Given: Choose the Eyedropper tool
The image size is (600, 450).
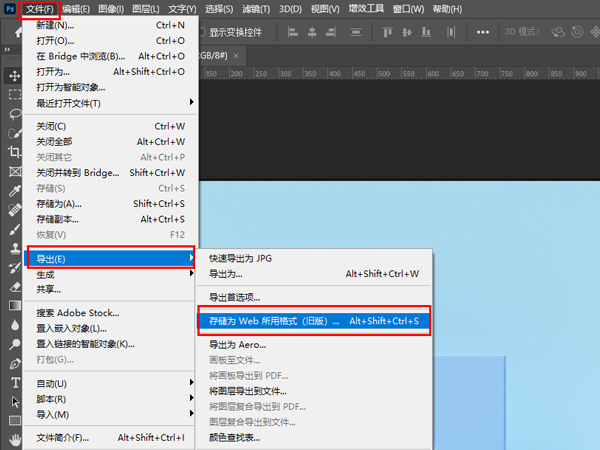Looking at the screenshot, I should (x=15, y=190).
